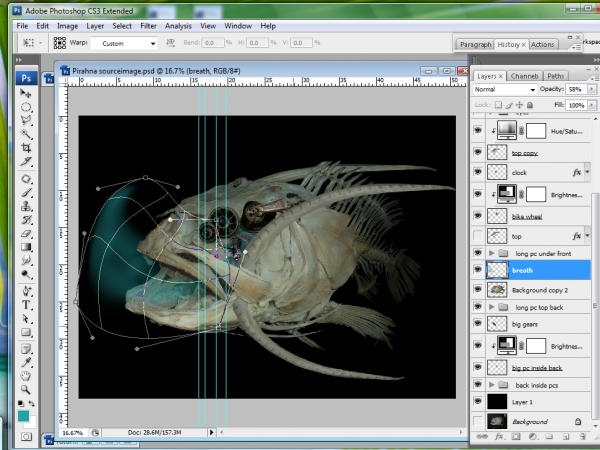Select the Eyedropper tool
The height and width of the screenshot is (450, 600).
[x=26, y=362]
